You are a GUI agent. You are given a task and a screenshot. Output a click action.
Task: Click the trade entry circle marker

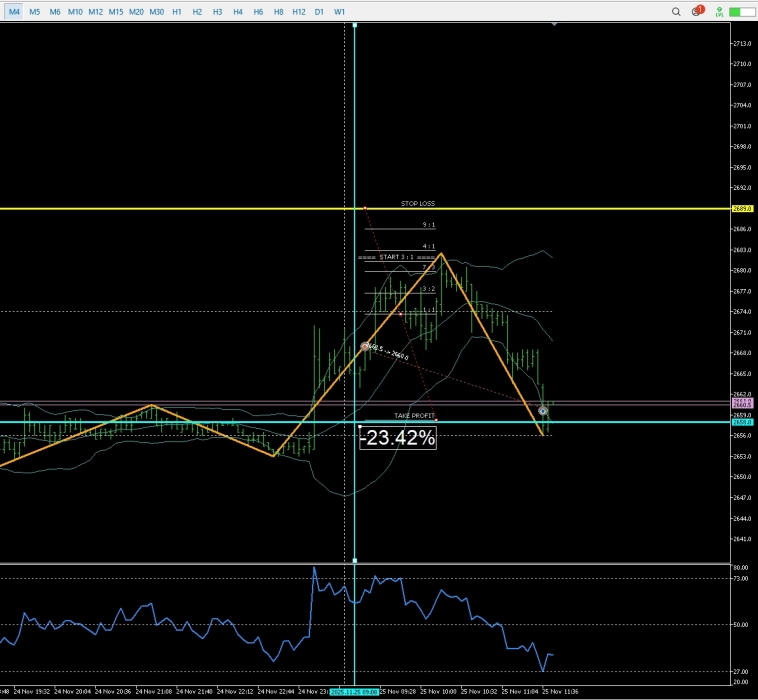click(x=365, y=346)
